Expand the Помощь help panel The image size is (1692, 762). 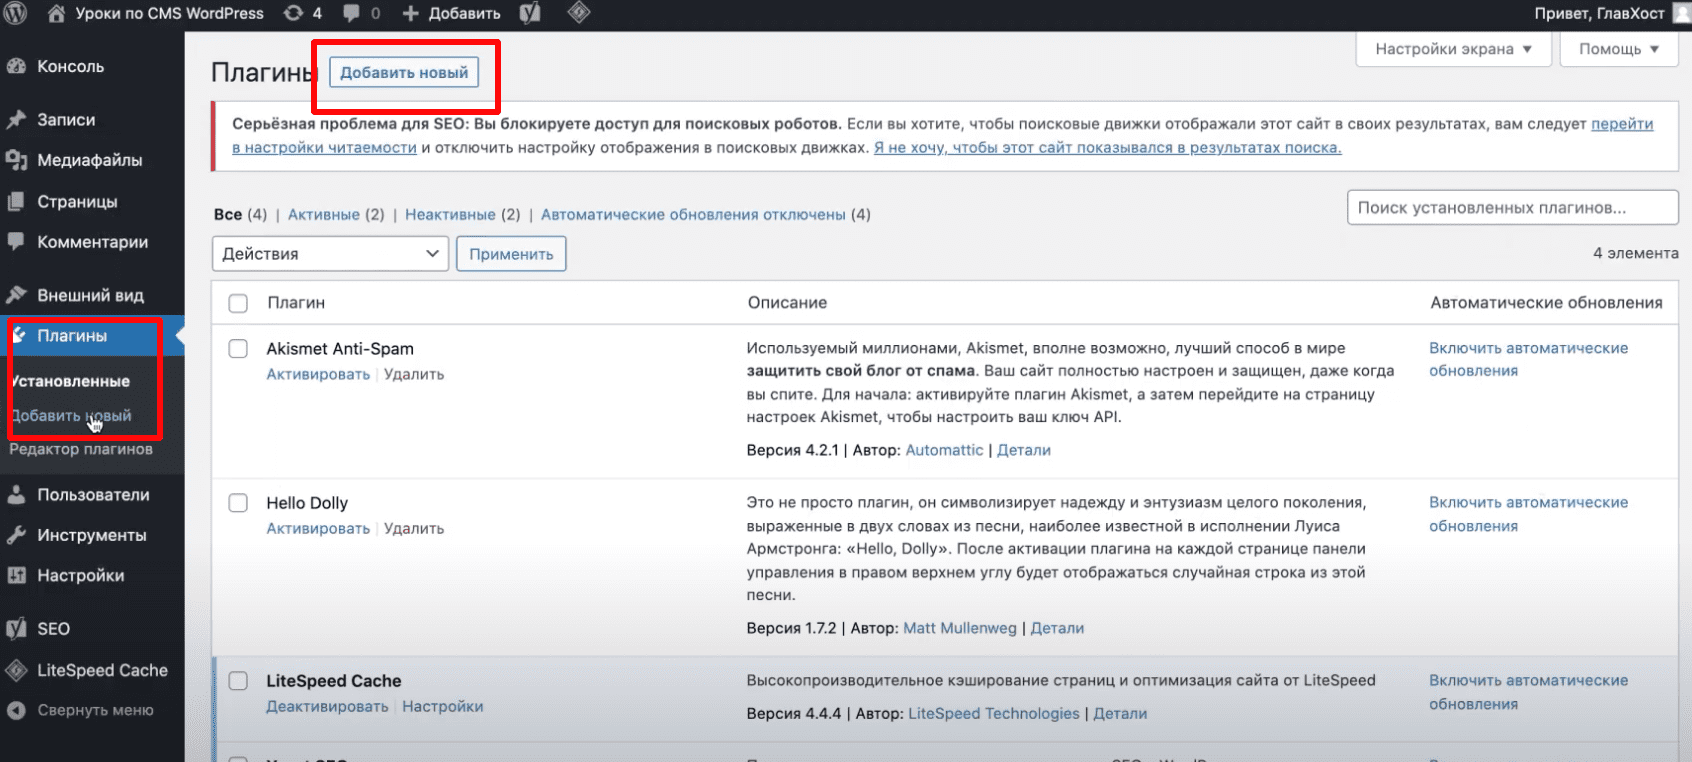pos(1619,49)
